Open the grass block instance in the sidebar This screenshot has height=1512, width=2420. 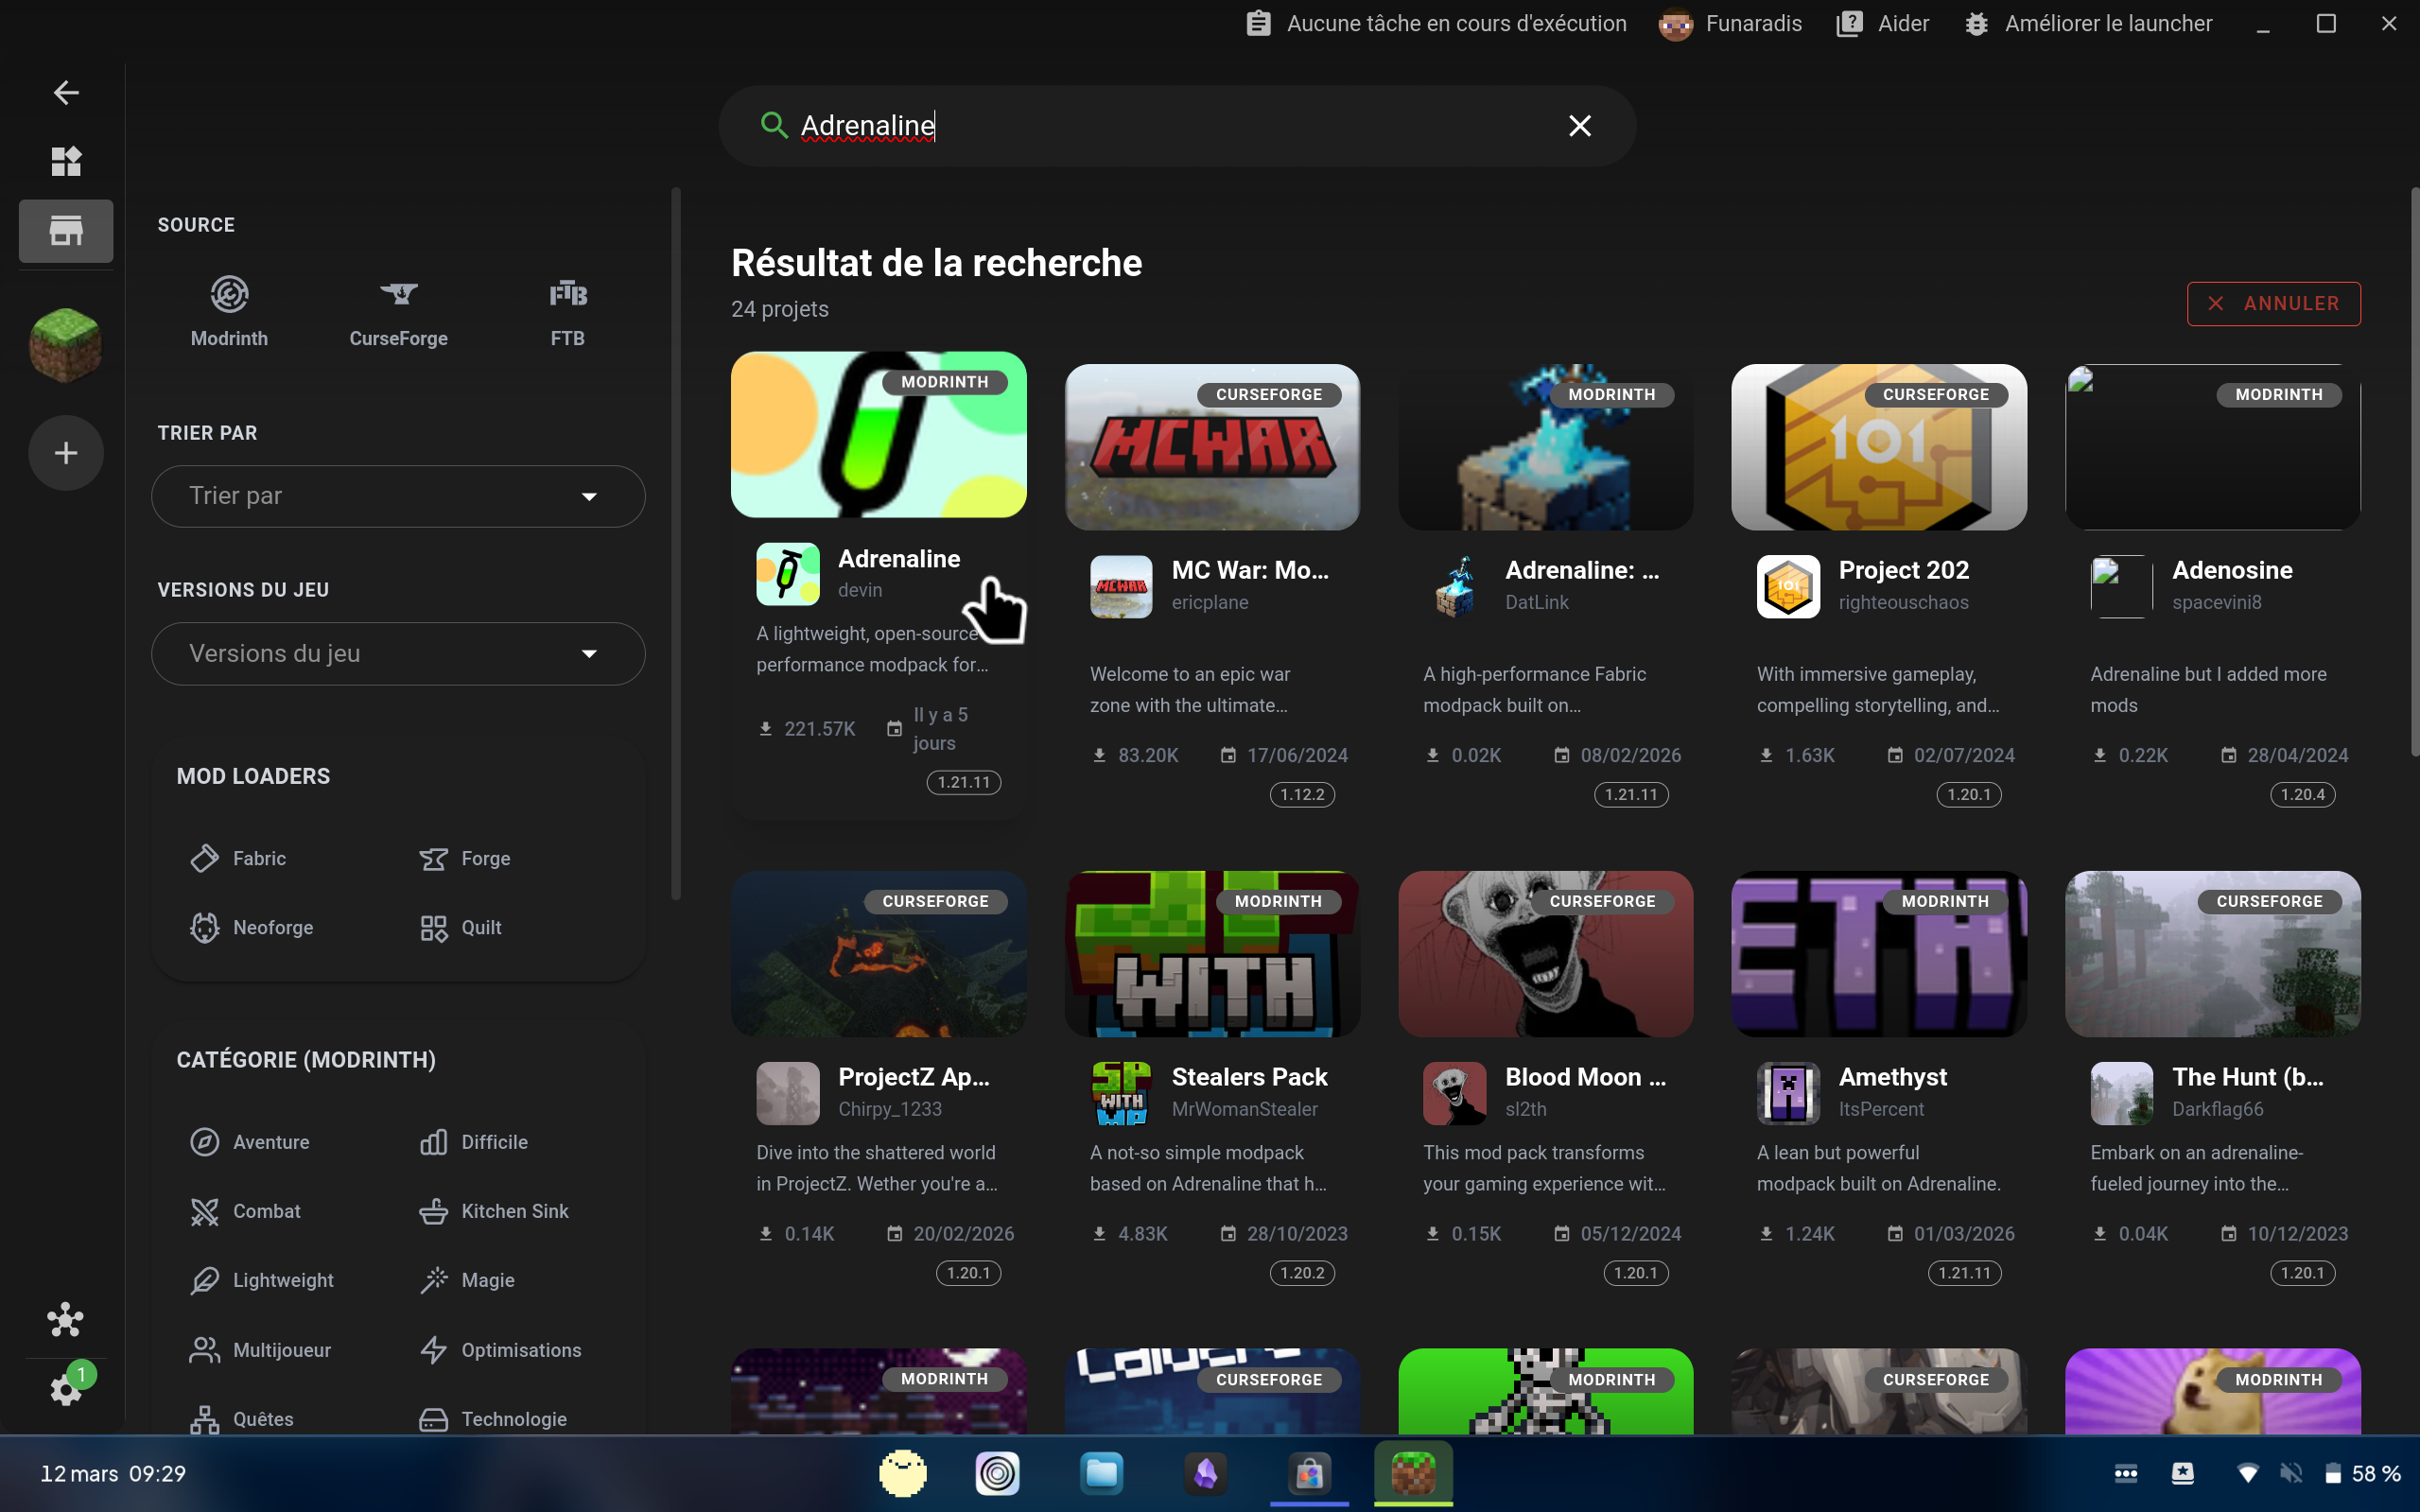tap(66, 345)
